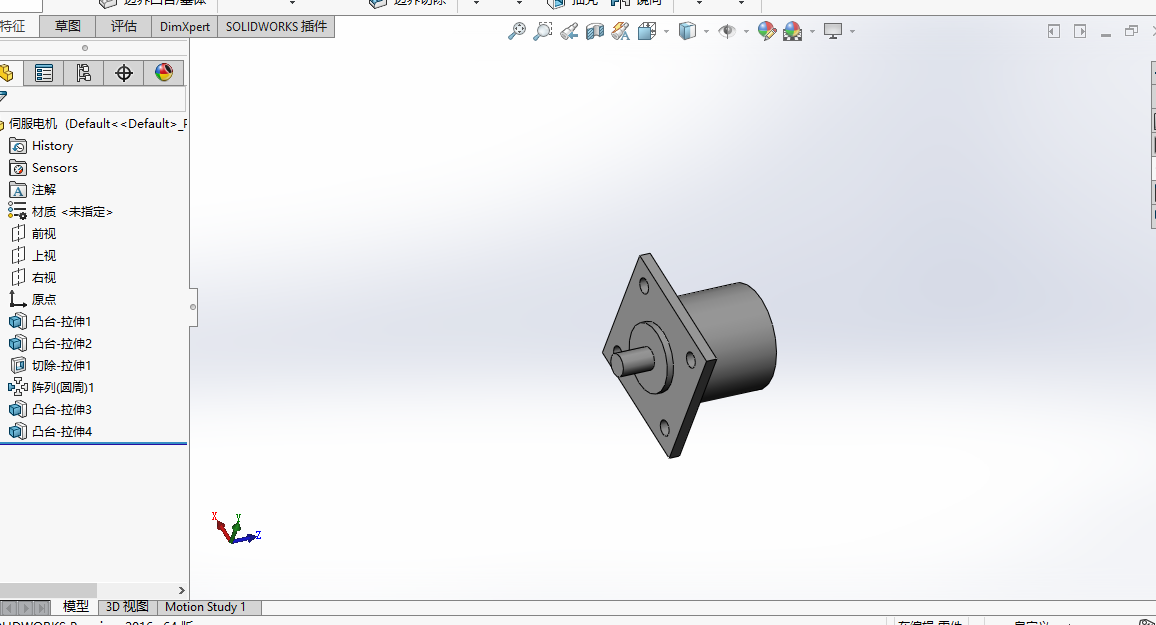Click the 凸台-拉伸4 extrude icon
The height and width of the screenshot is (625, 1156).
(18, 431)
